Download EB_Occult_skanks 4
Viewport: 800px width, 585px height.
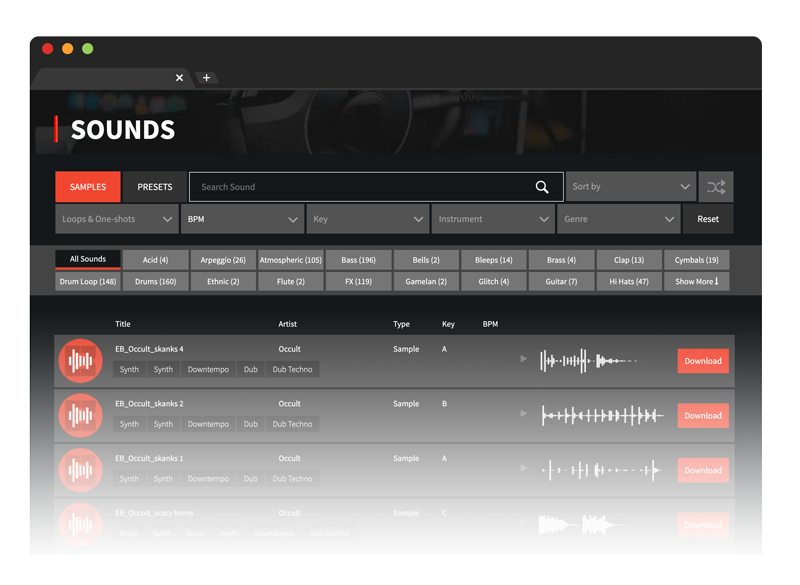pos(703,361)
